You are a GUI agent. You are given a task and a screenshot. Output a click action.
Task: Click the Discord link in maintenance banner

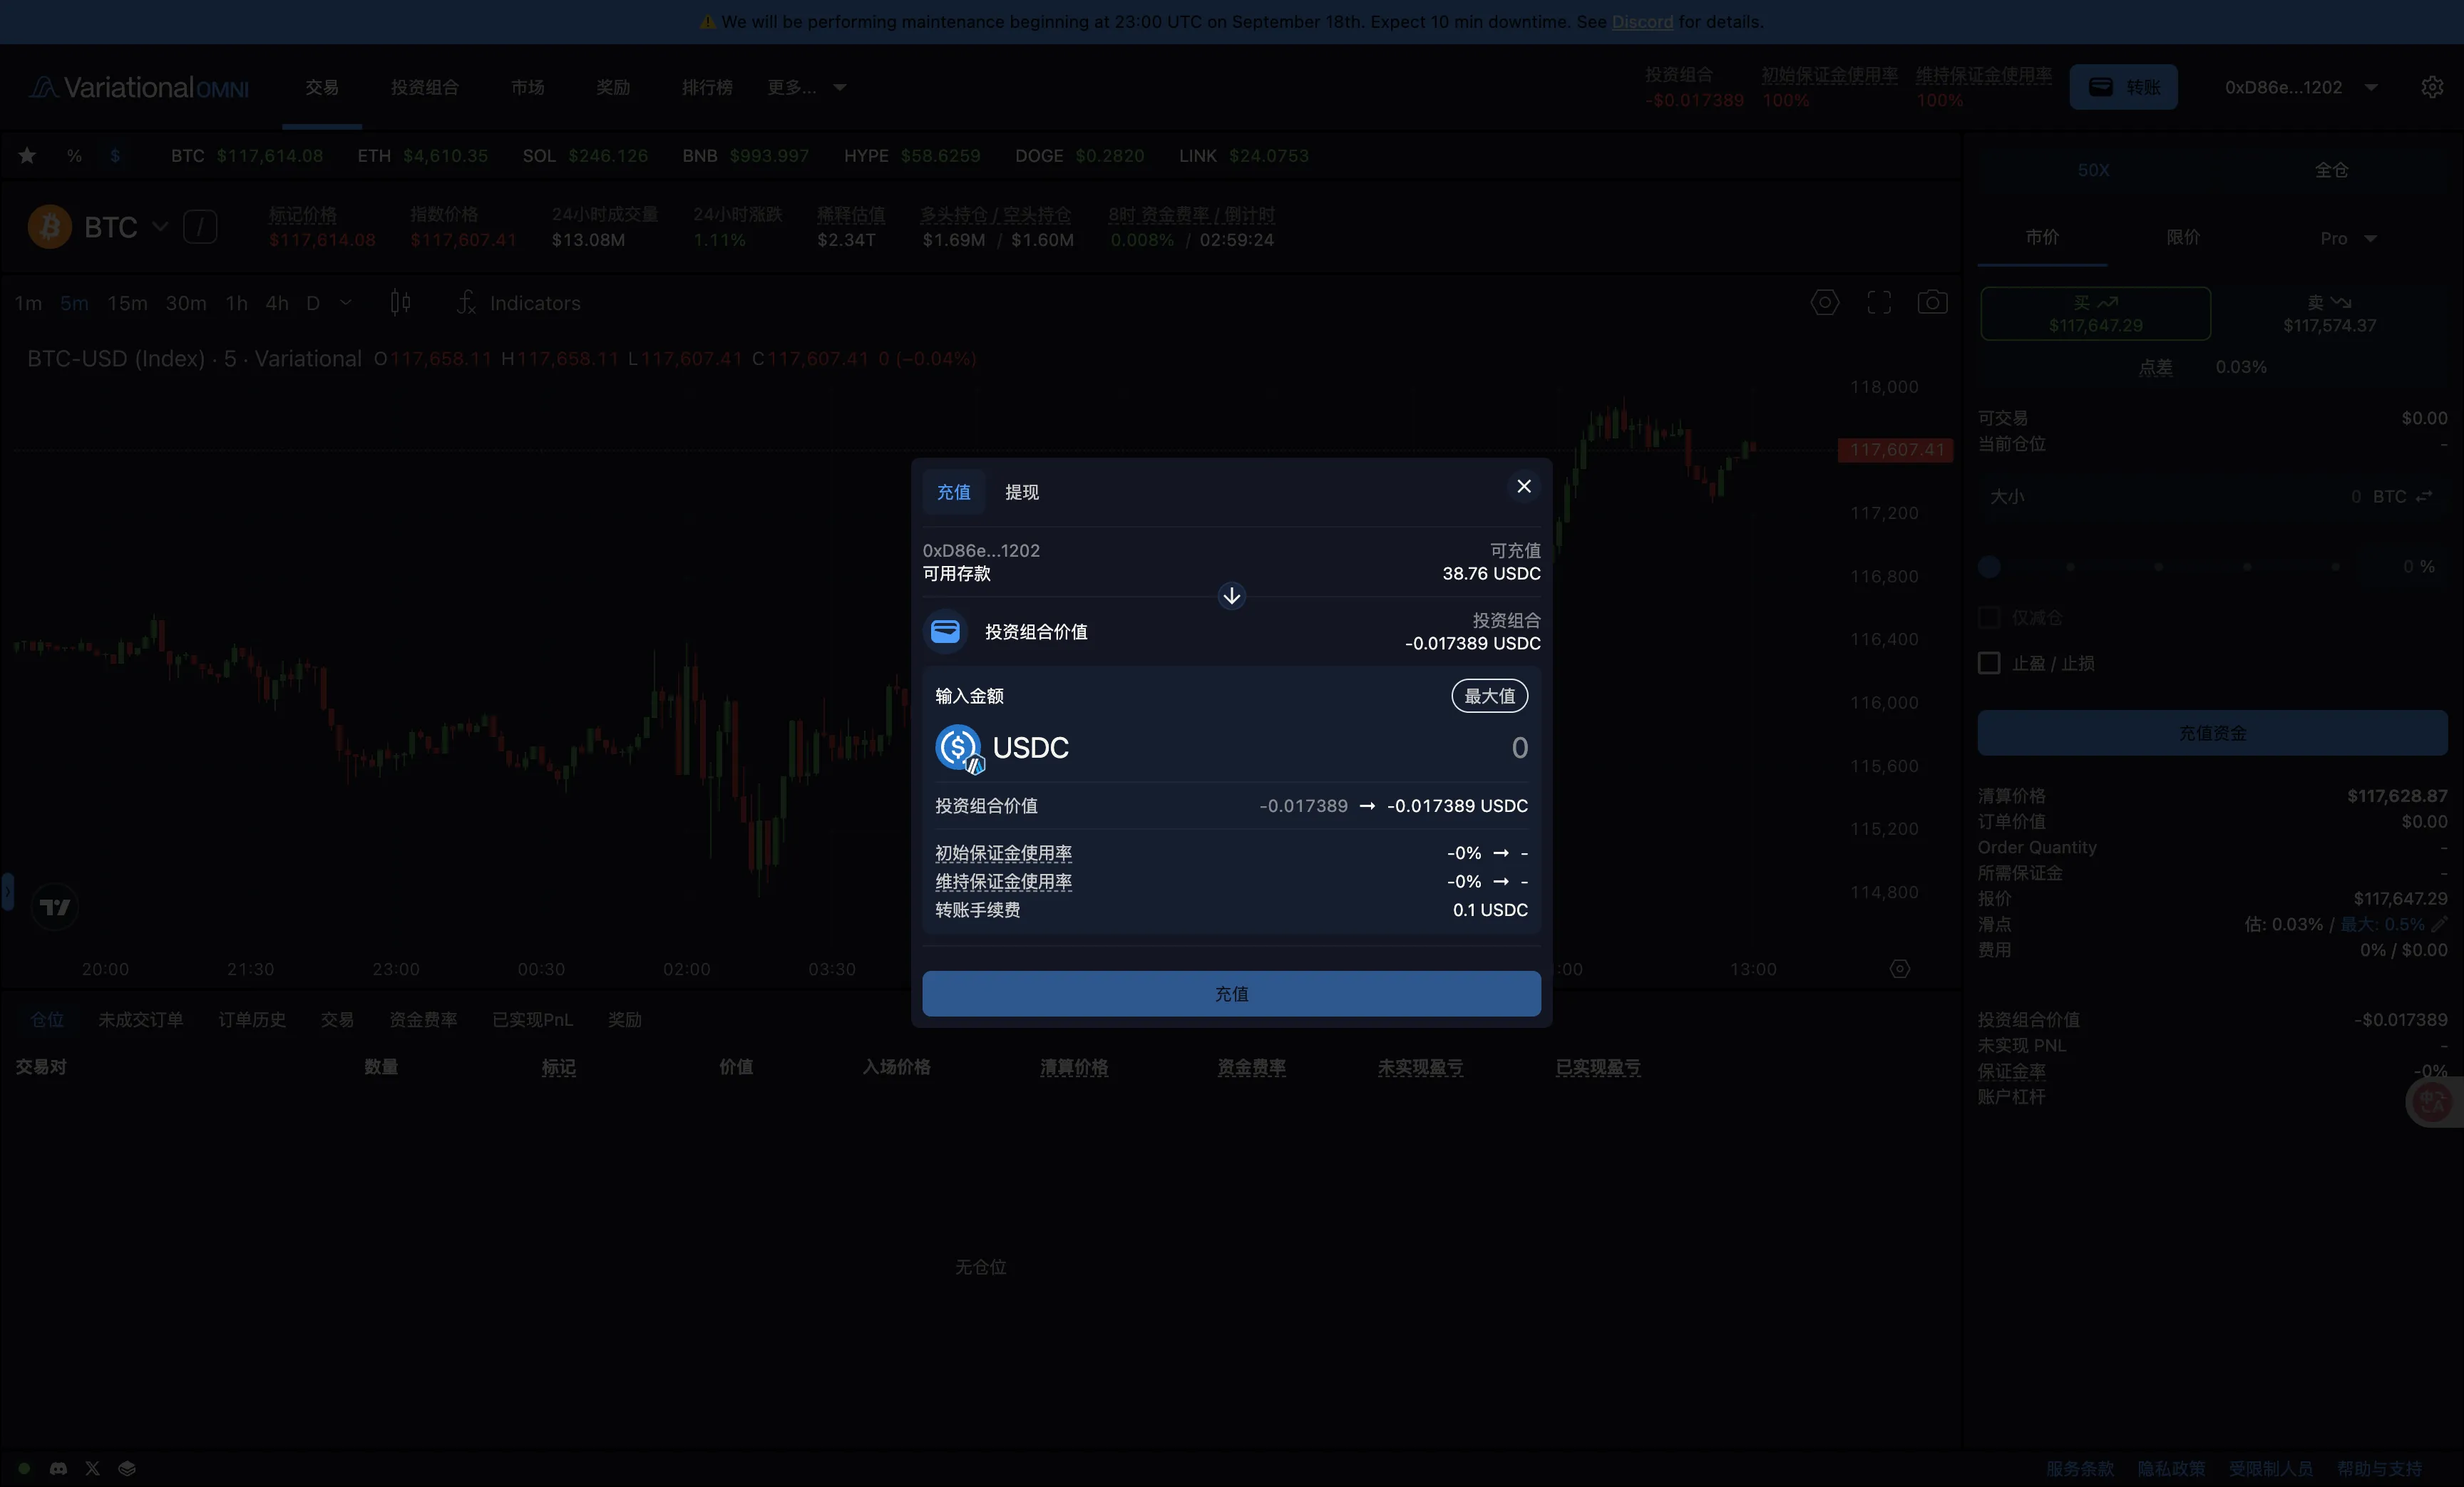coord(1642,22)
